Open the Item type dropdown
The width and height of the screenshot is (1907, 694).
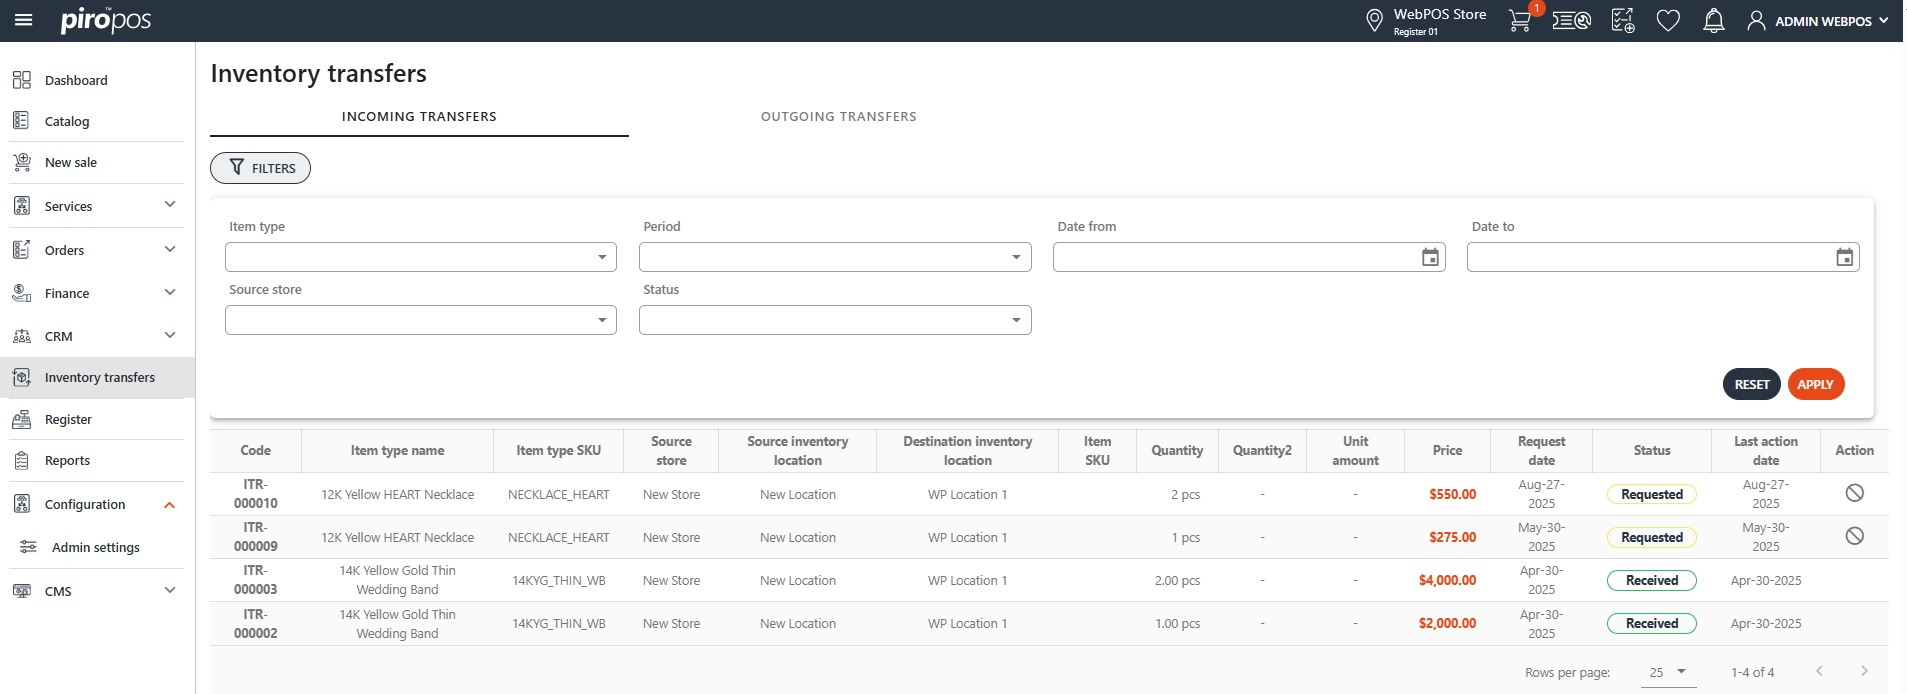(x=420, y=258)
